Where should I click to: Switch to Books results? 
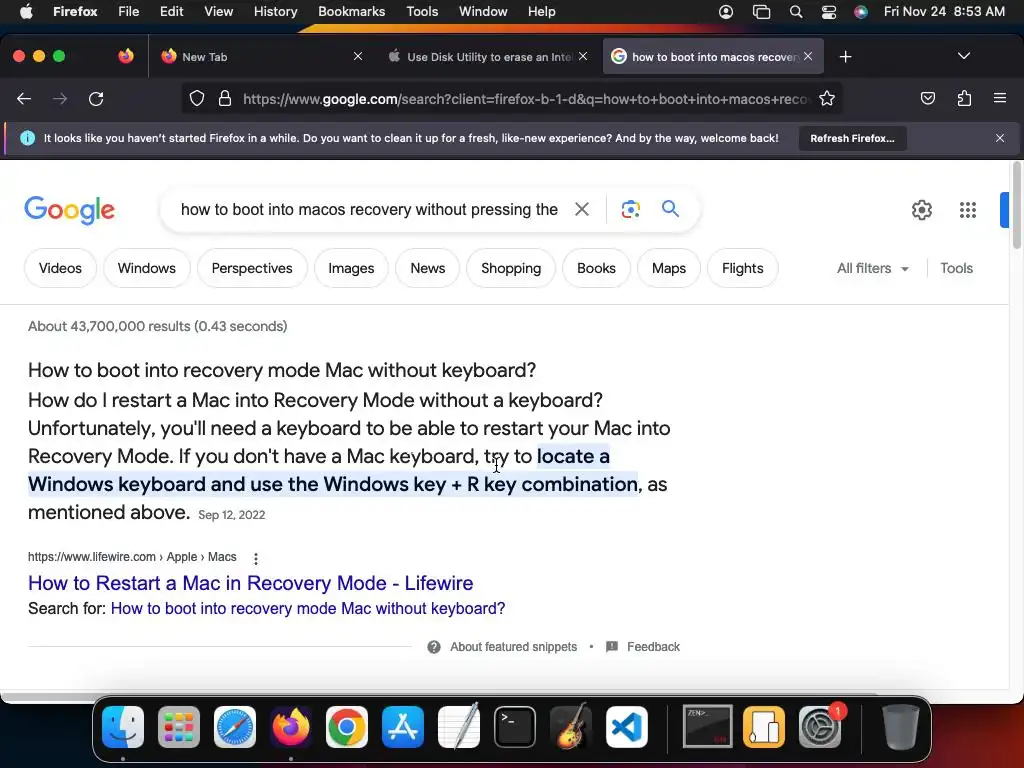[x=596, y=268]
